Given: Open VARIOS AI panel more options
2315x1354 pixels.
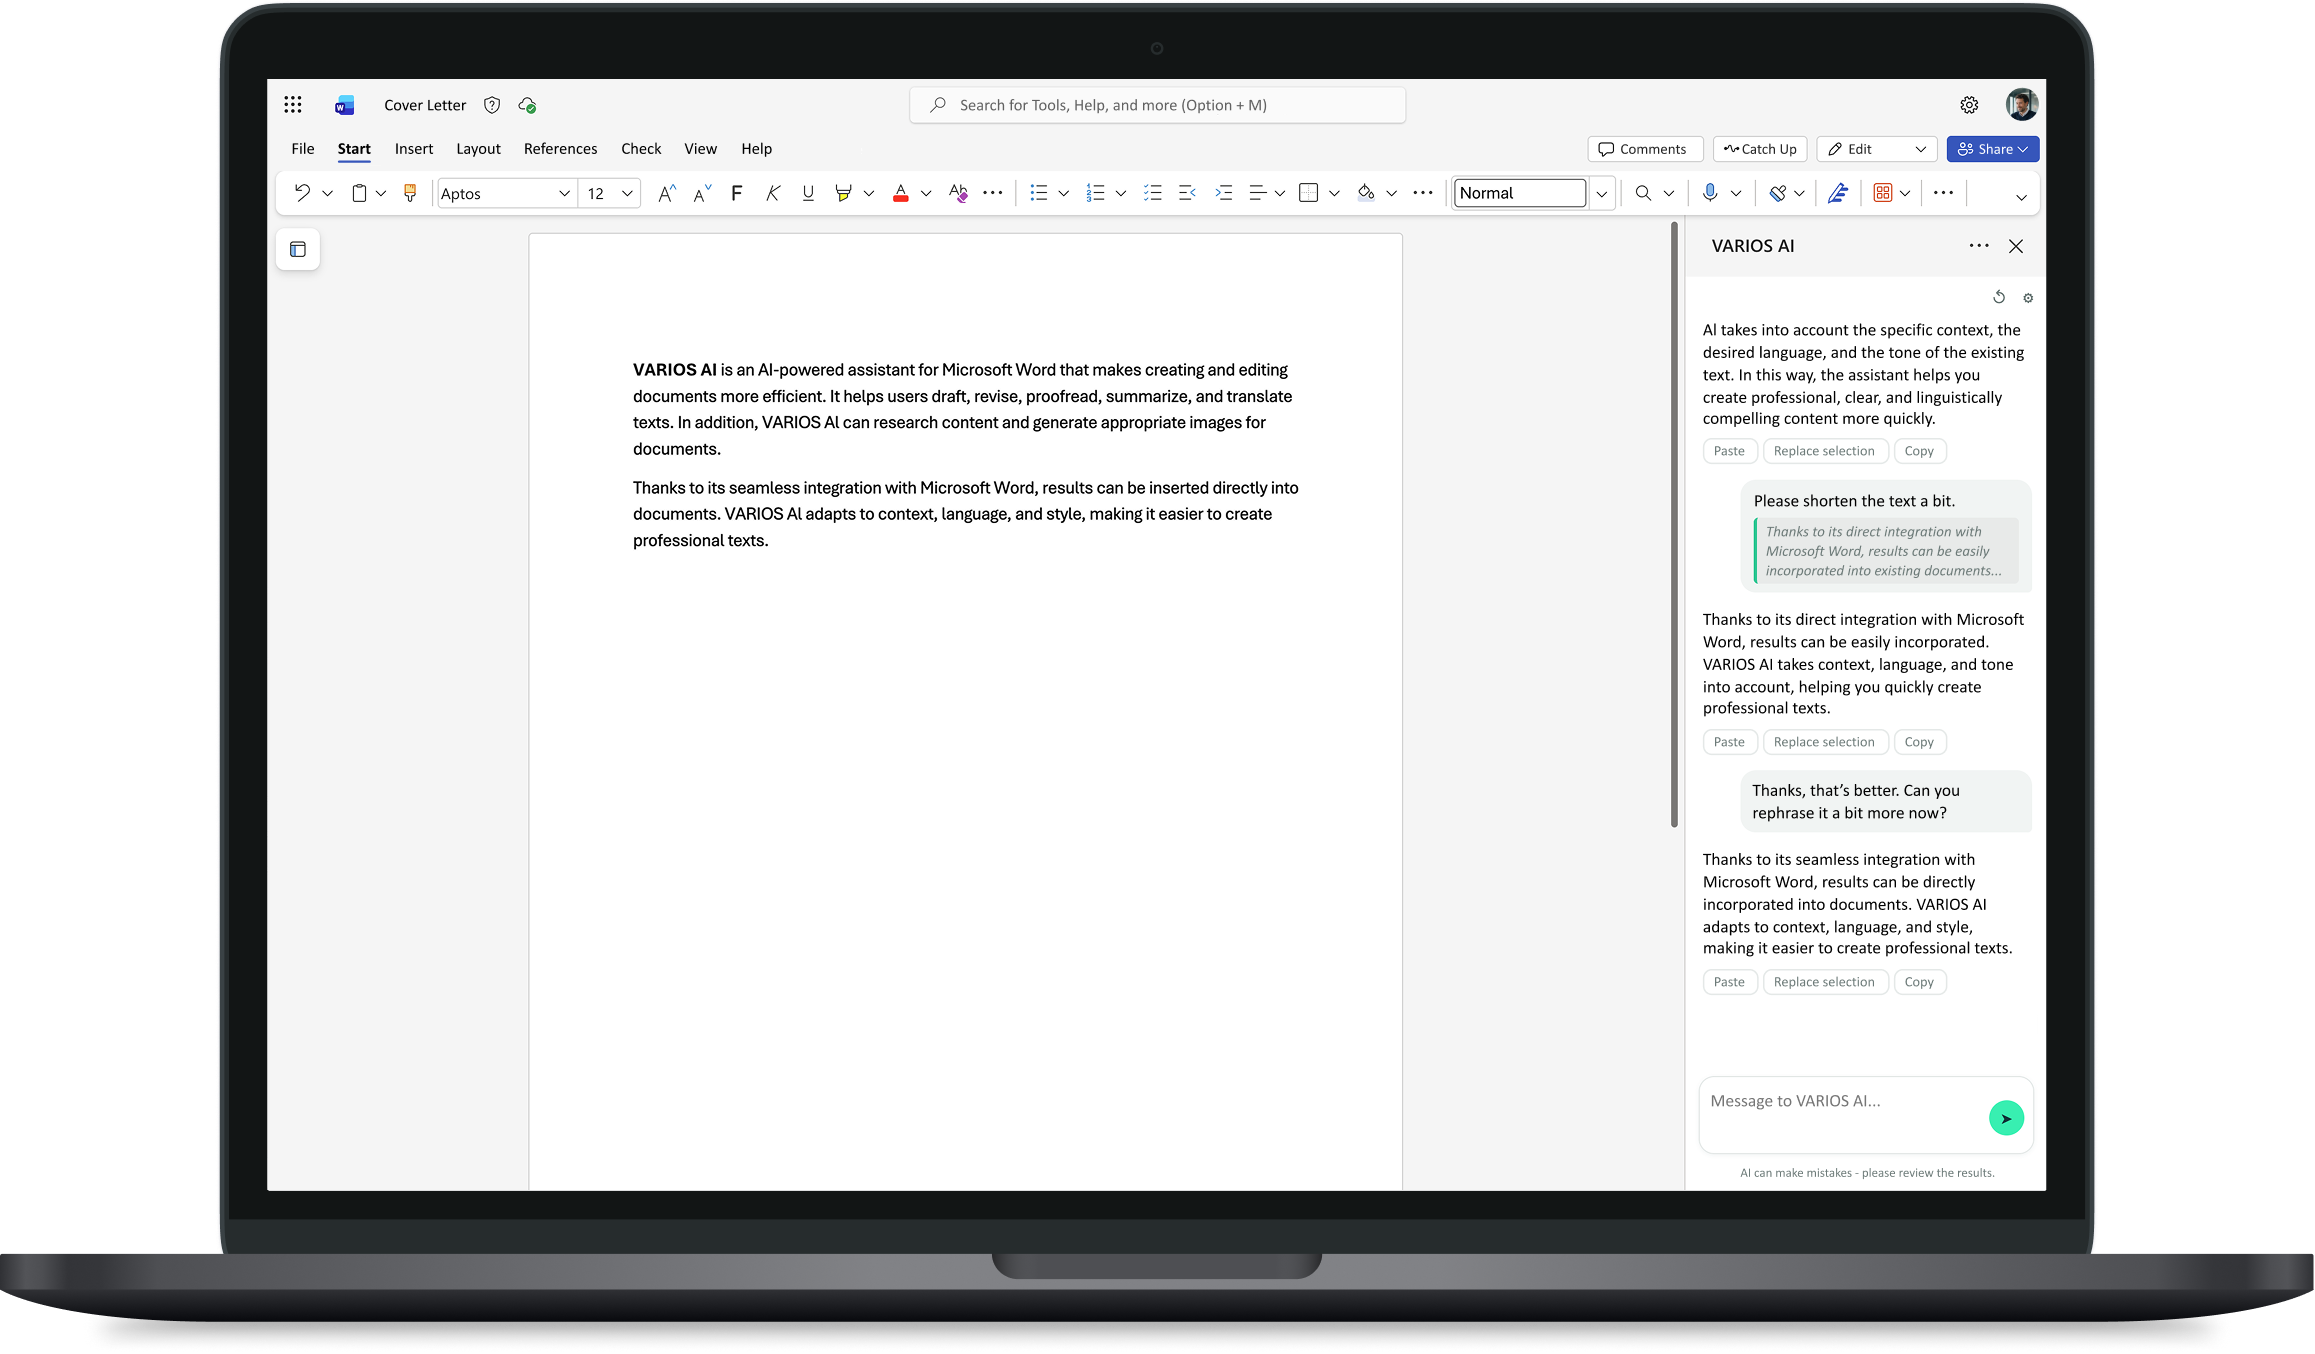Looking at the screenshot, I should click(1979, 246).
